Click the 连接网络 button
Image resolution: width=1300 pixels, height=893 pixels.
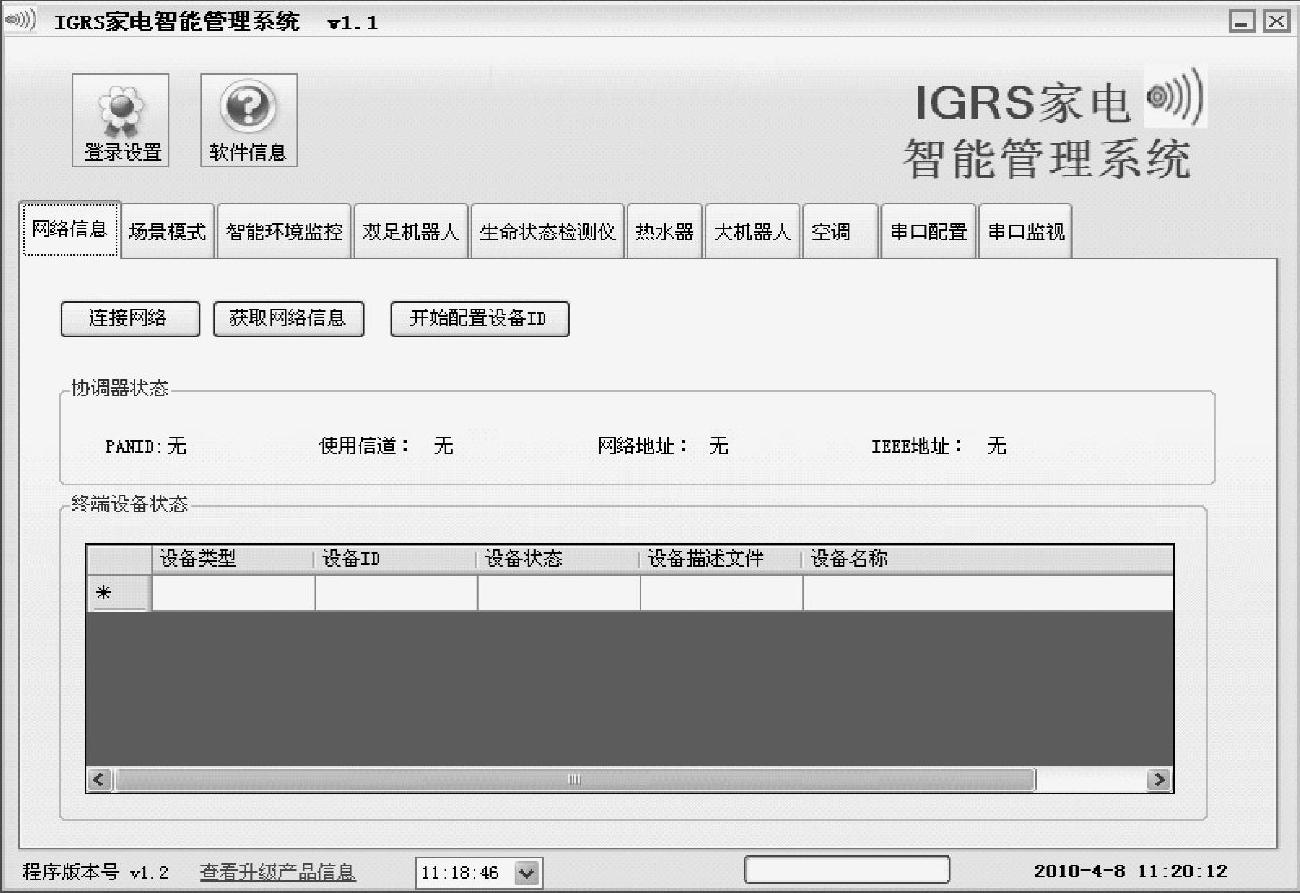(x=130, y=319)
